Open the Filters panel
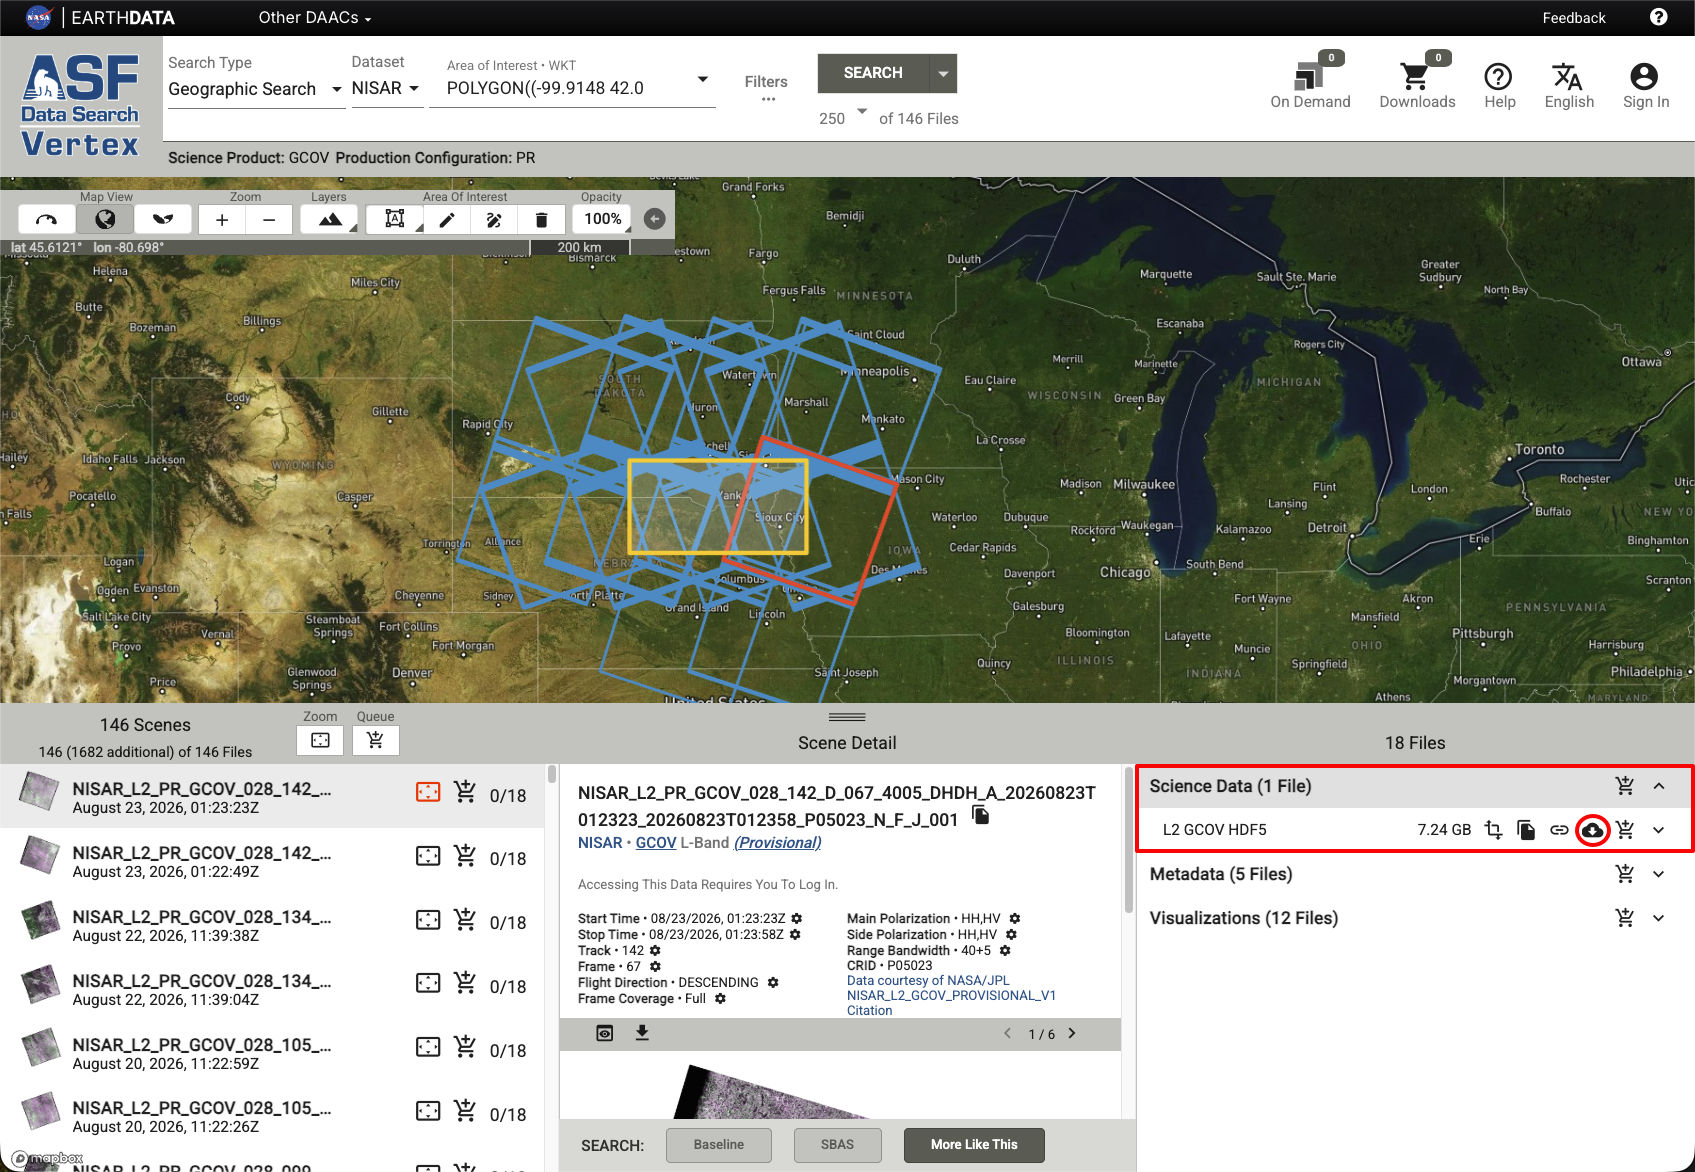The image size is (1695, 1172). [766, 86]
